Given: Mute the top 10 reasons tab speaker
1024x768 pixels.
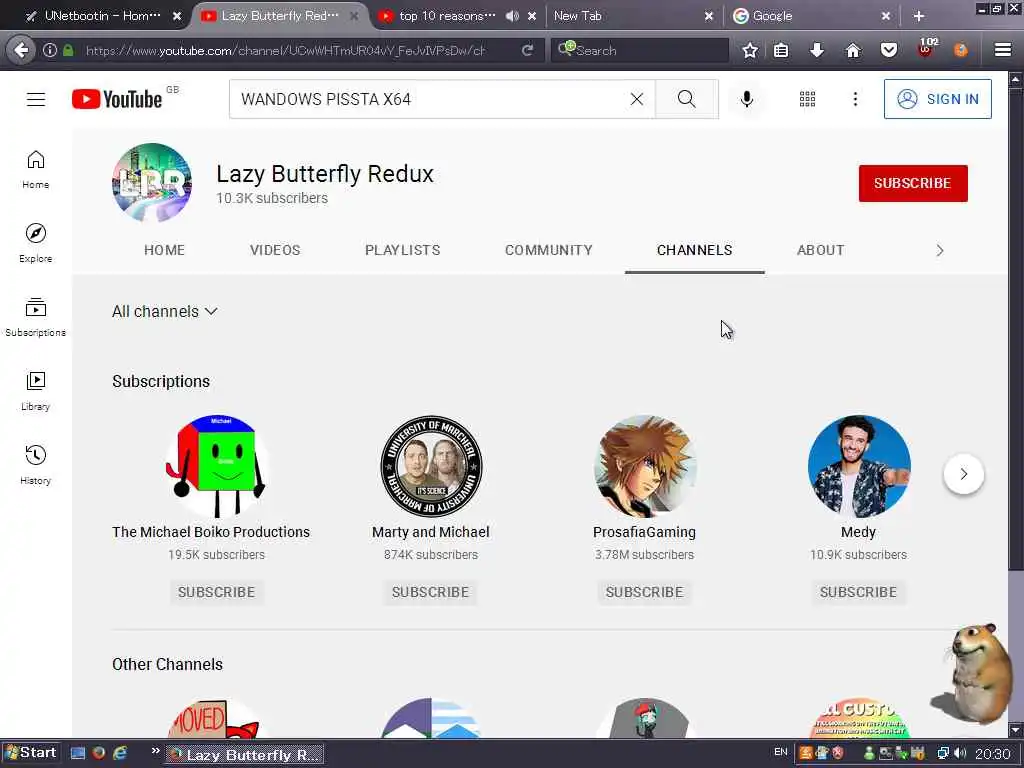Looking at the screenshot, I should tap(513, 16).
